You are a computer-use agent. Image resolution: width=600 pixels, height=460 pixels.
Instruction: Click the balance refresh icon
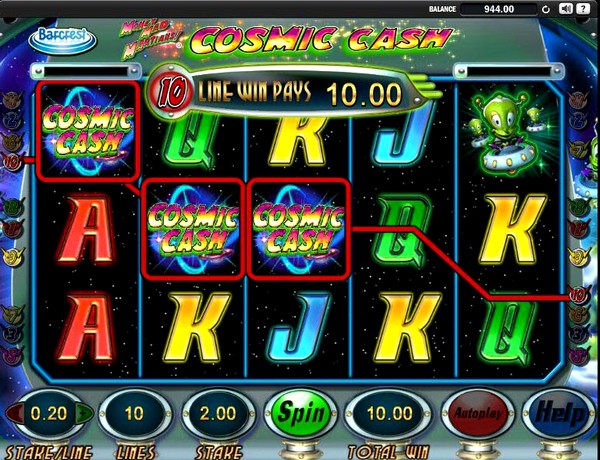(546, 9)
